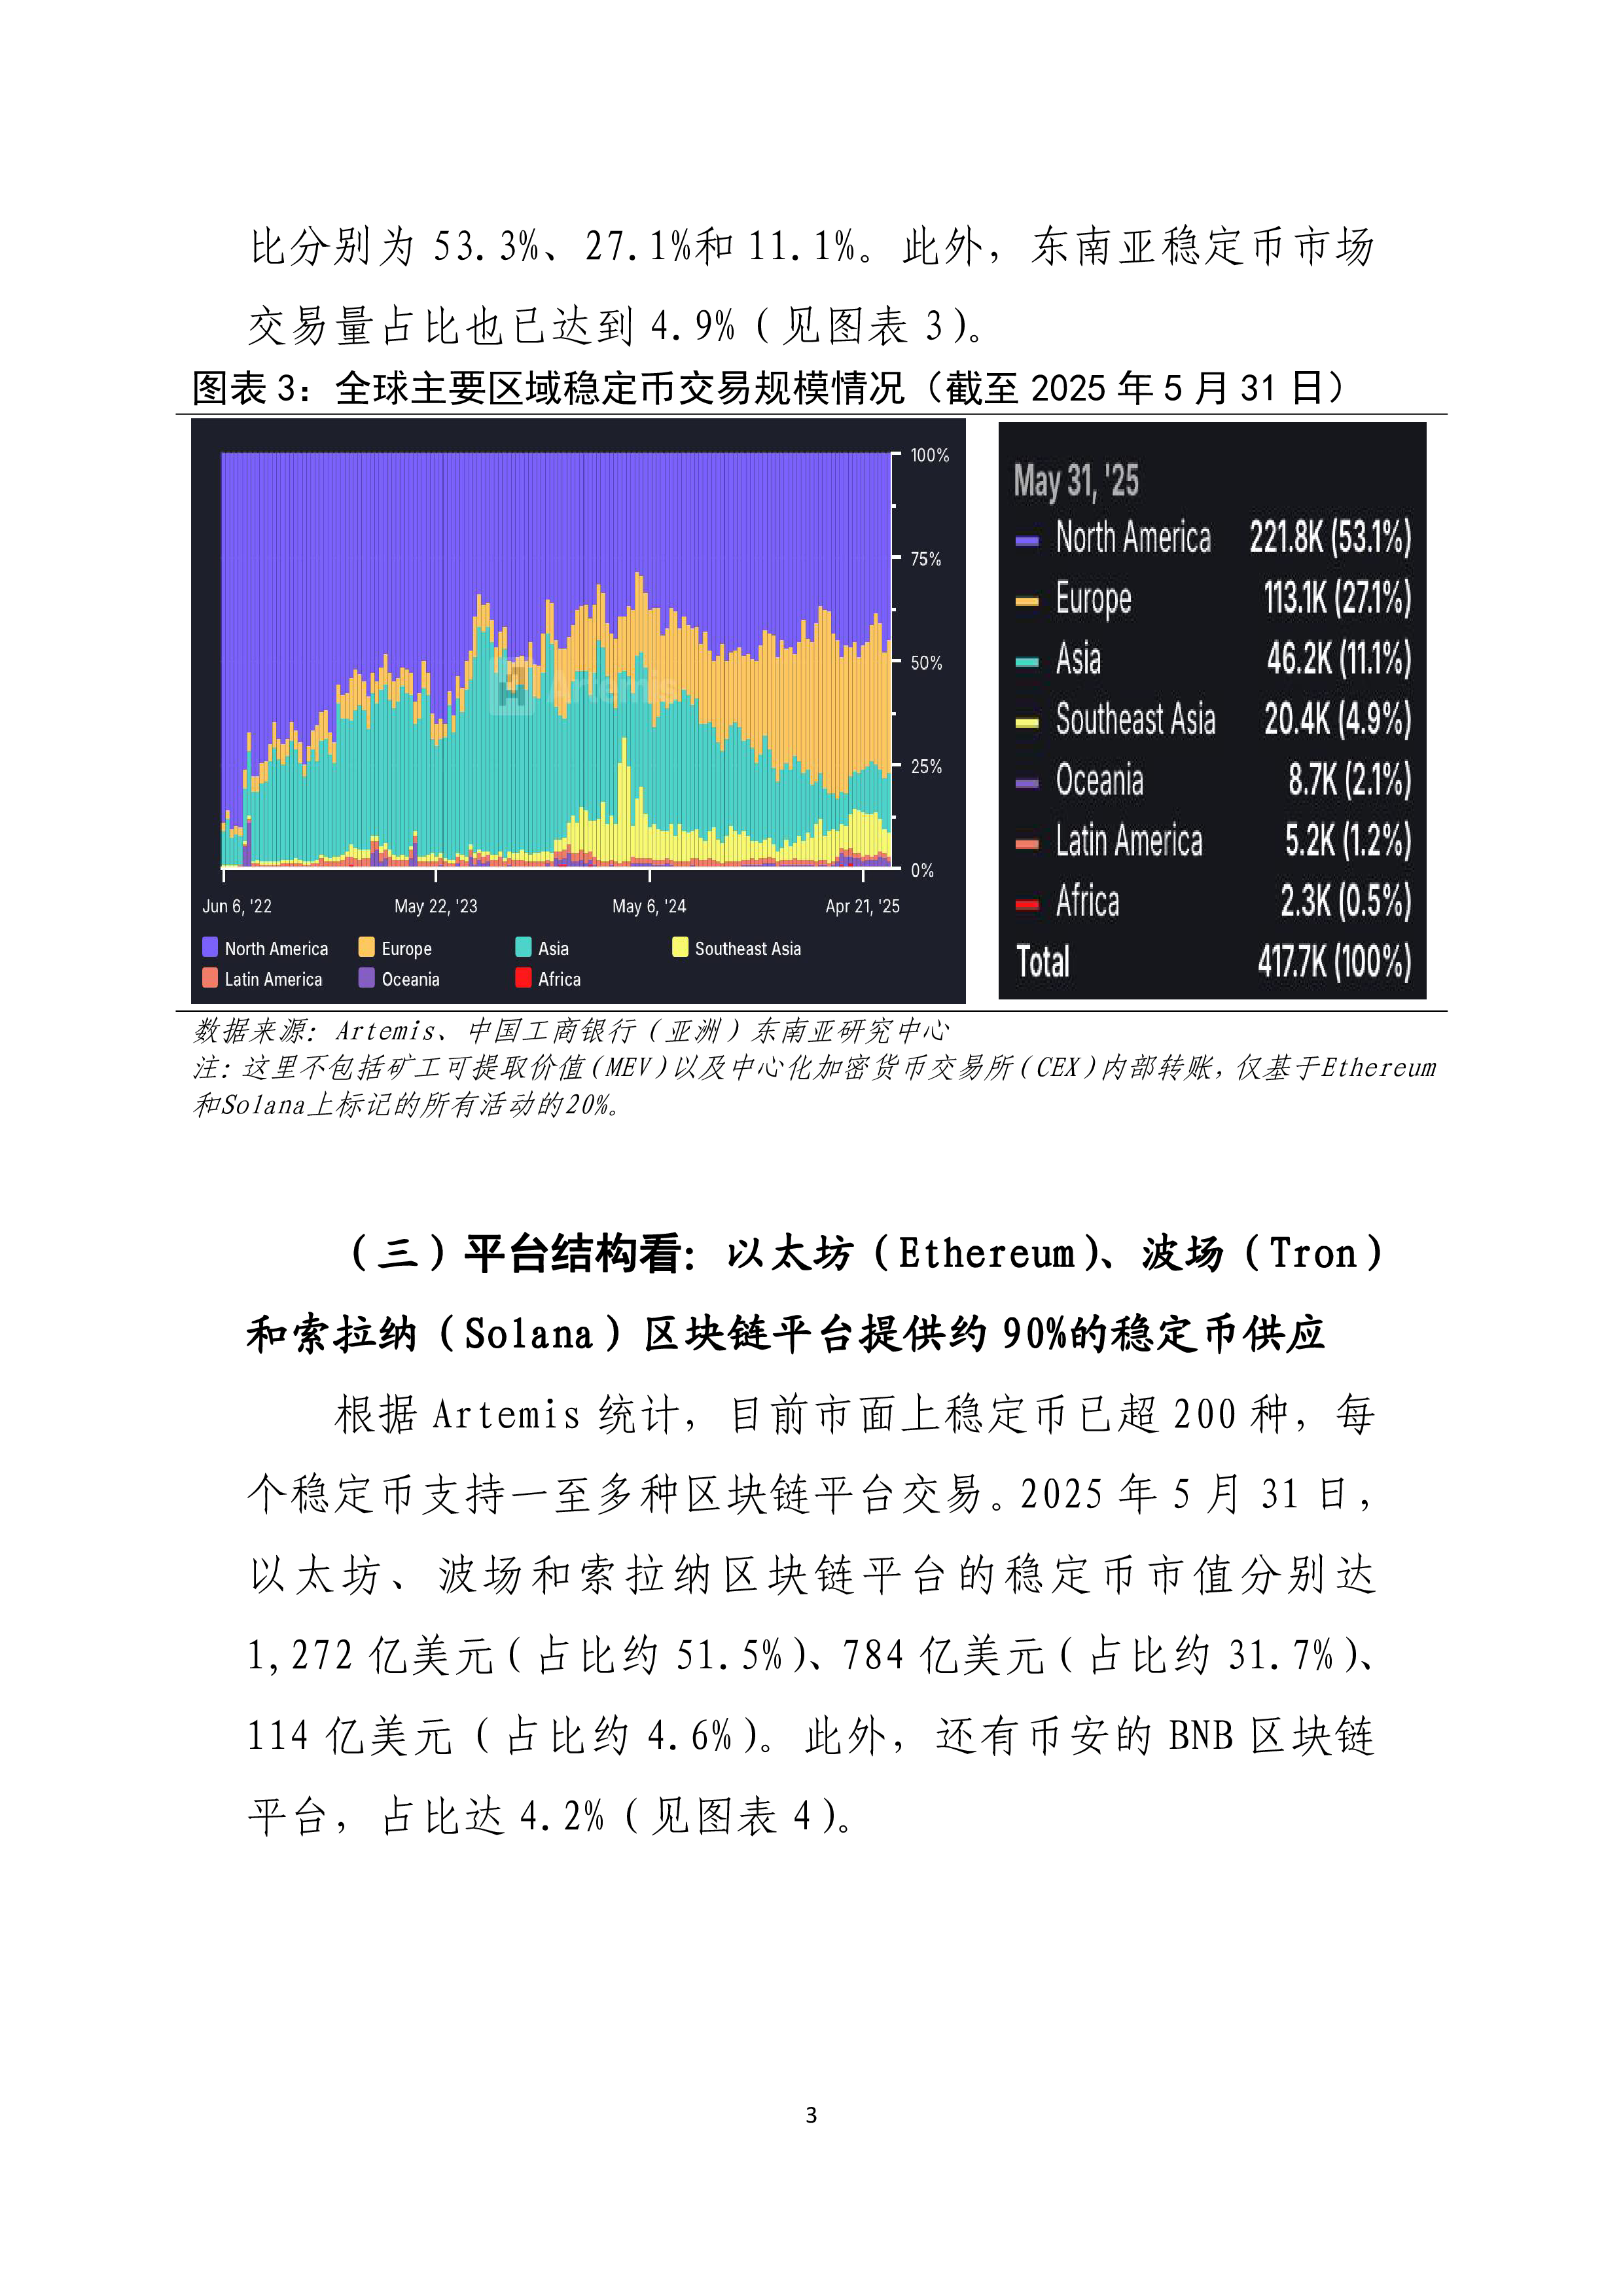Click the '46.2K (11.1%)' Asia value

click(1339, 659)
